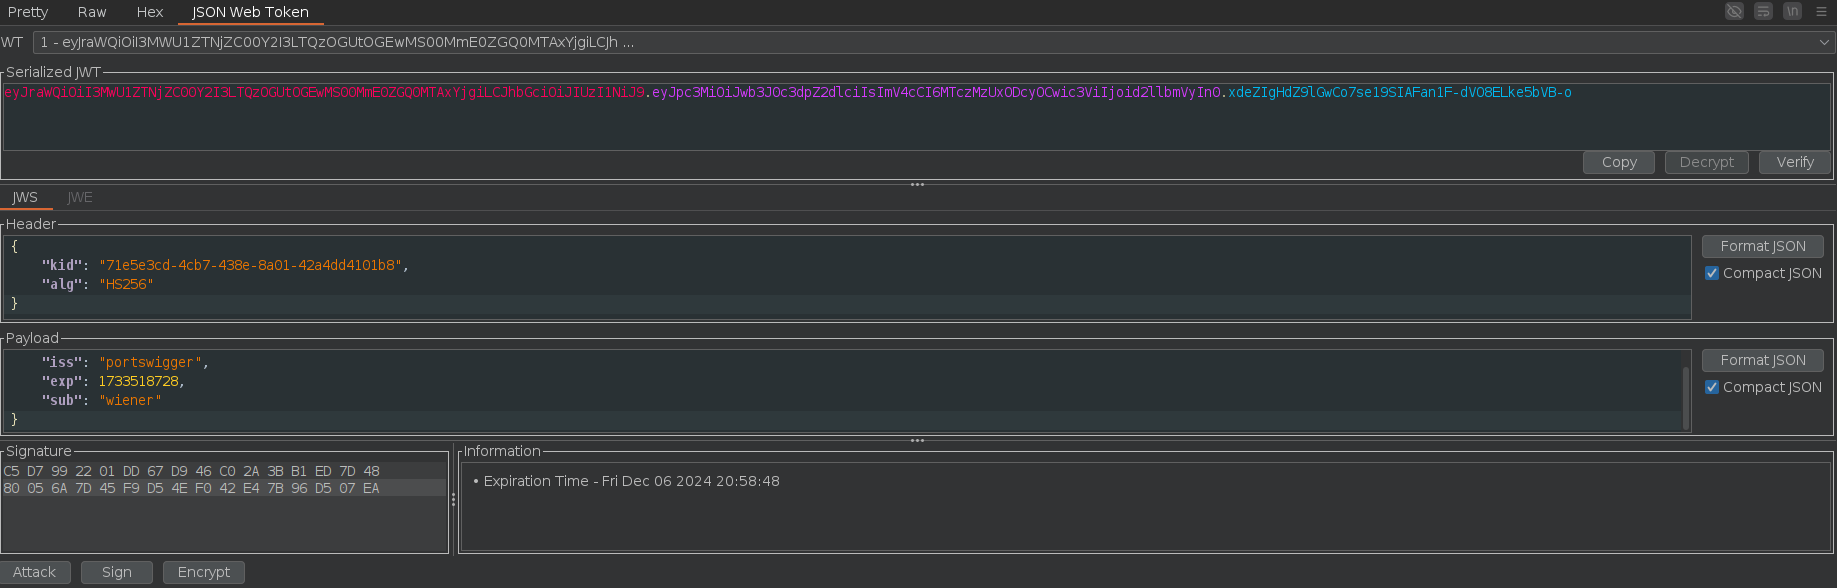Open the Attack menu button
This screenshot has width=1837, height=588.
[x=35, y=572]
